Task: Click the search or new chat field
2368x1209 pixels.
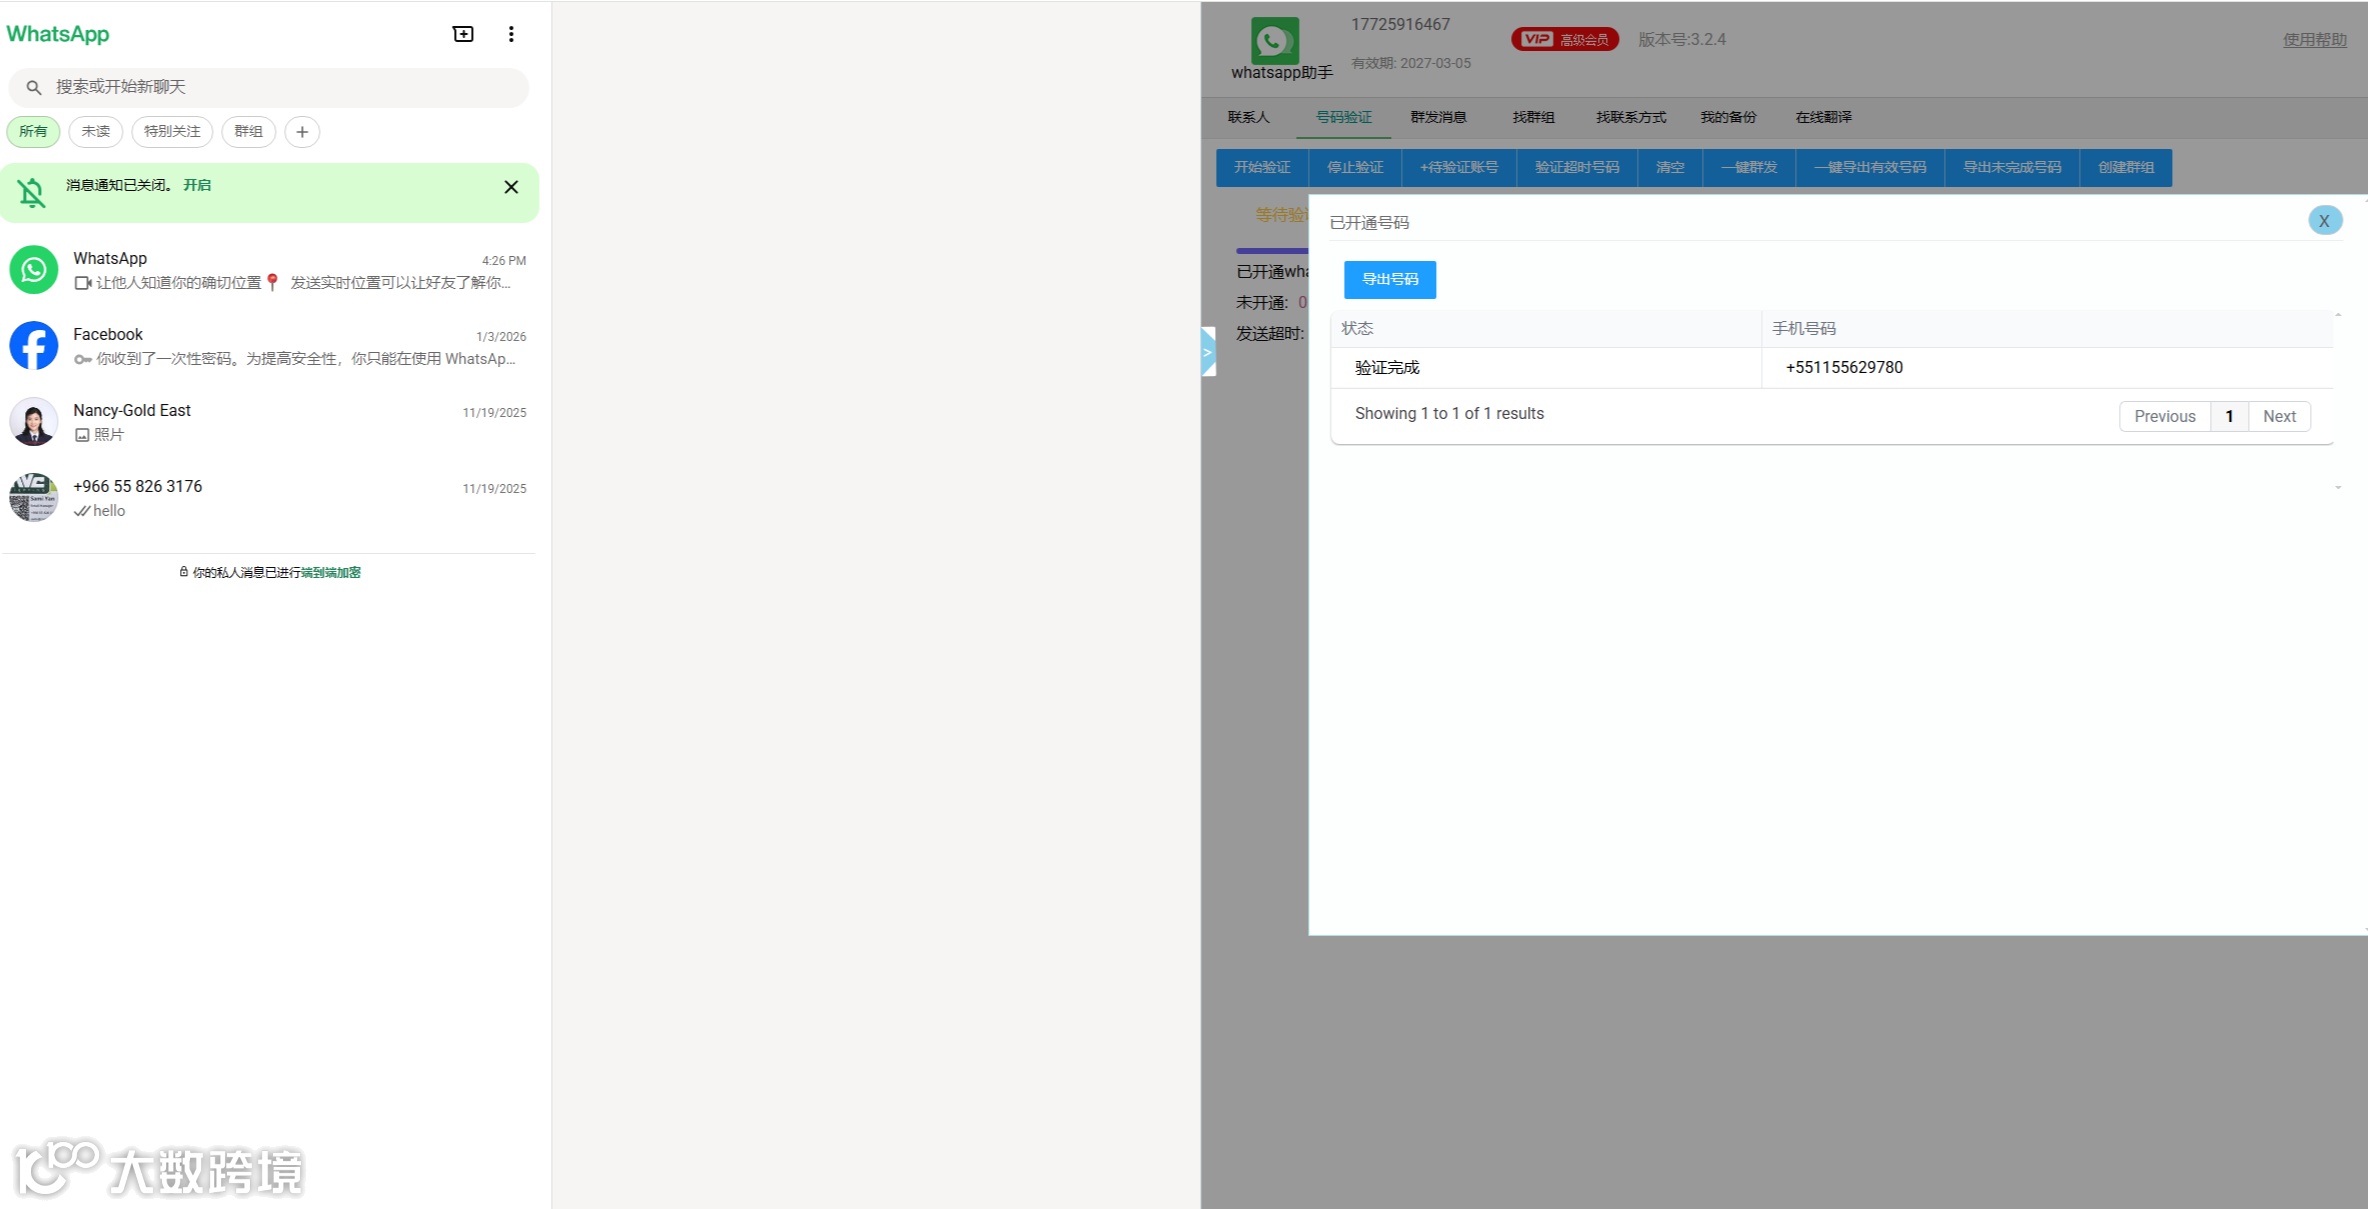Action: coord(270,87)
